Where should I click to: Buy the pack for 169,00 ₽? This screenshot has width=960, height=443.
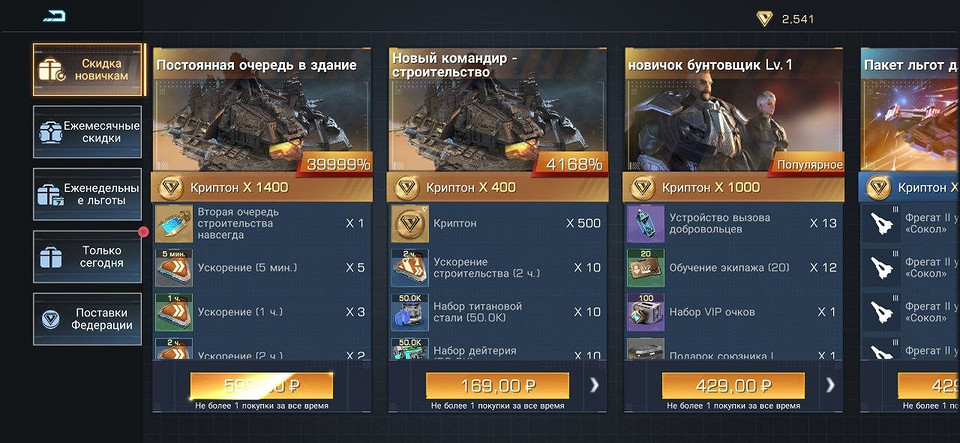497,386
